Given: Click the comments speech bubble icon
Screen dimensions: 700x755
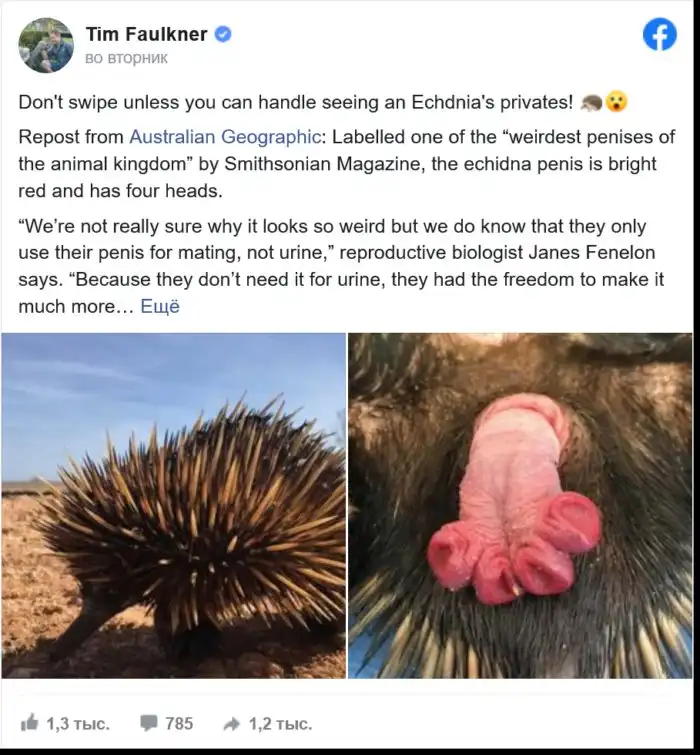Looking at the screenshot, I should [149, 723].
